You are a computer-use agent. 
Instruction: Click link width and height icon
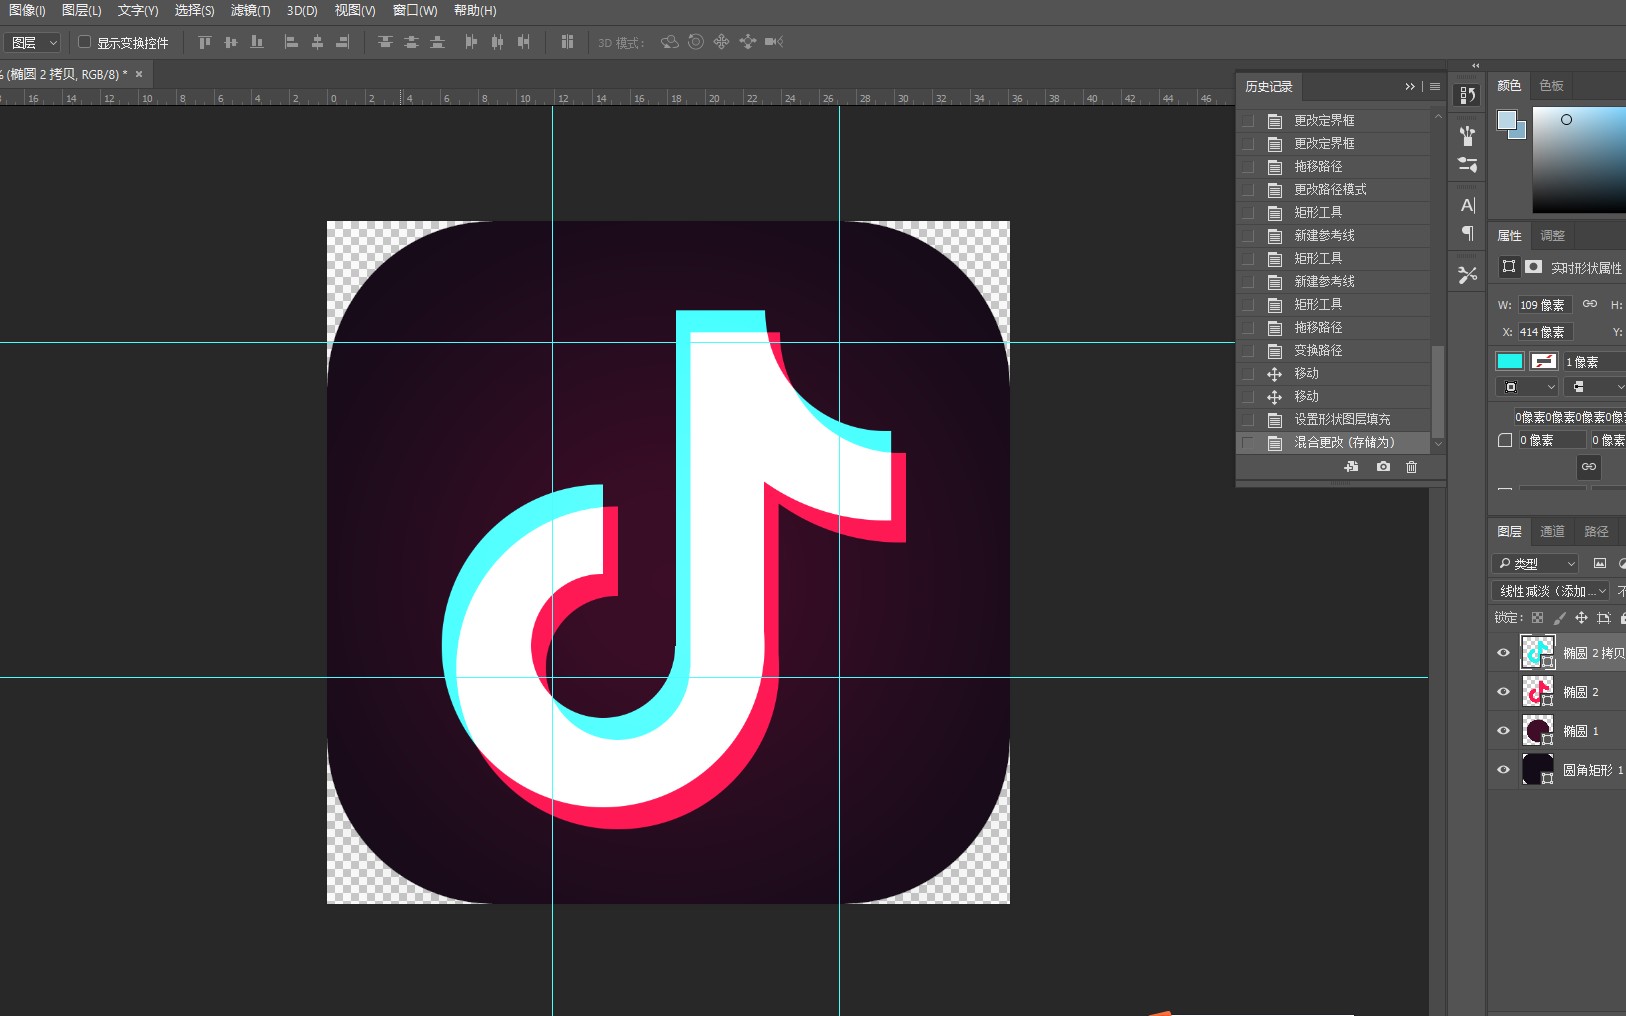[x=1590, y=304]
